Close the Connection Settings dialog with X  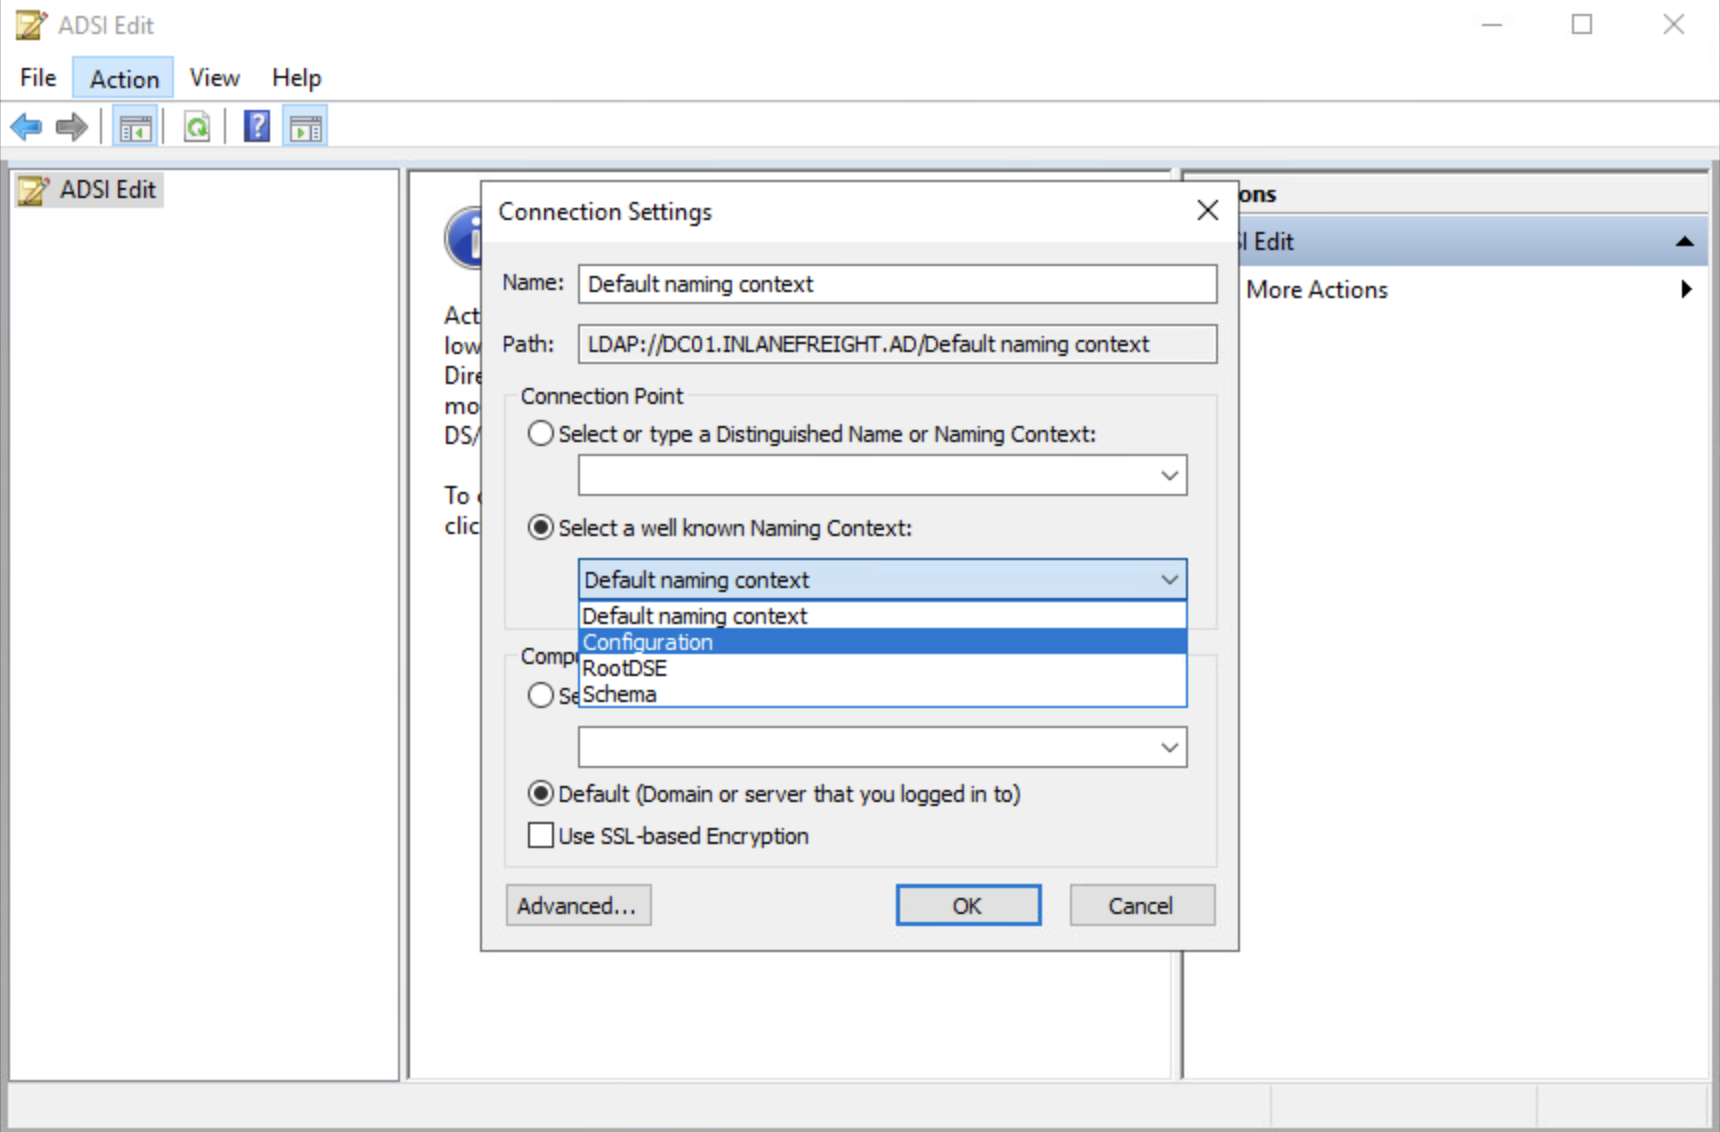point(1207,210)
